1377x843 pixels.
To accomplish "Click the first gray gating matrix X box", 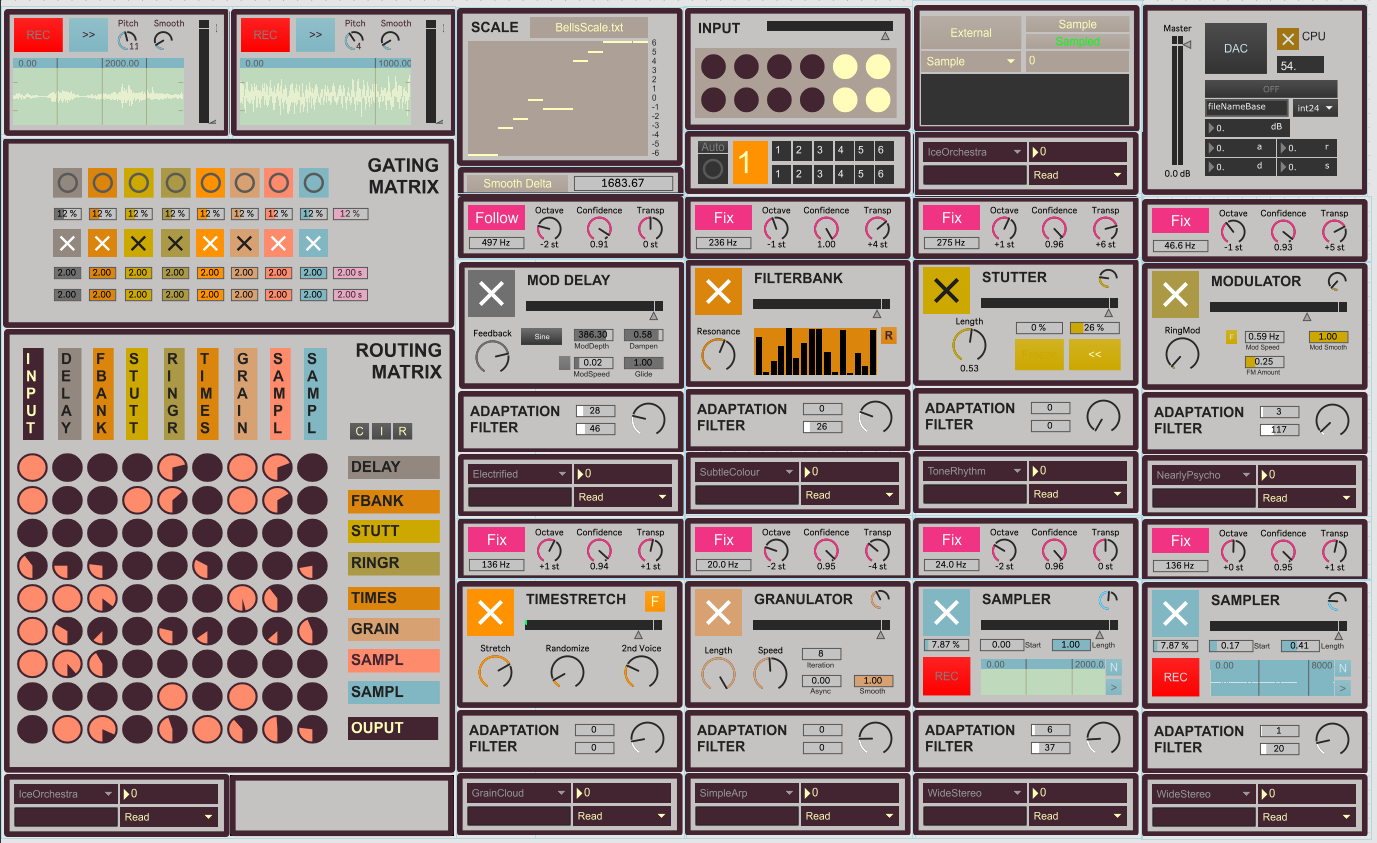I will tap(67, 243).
